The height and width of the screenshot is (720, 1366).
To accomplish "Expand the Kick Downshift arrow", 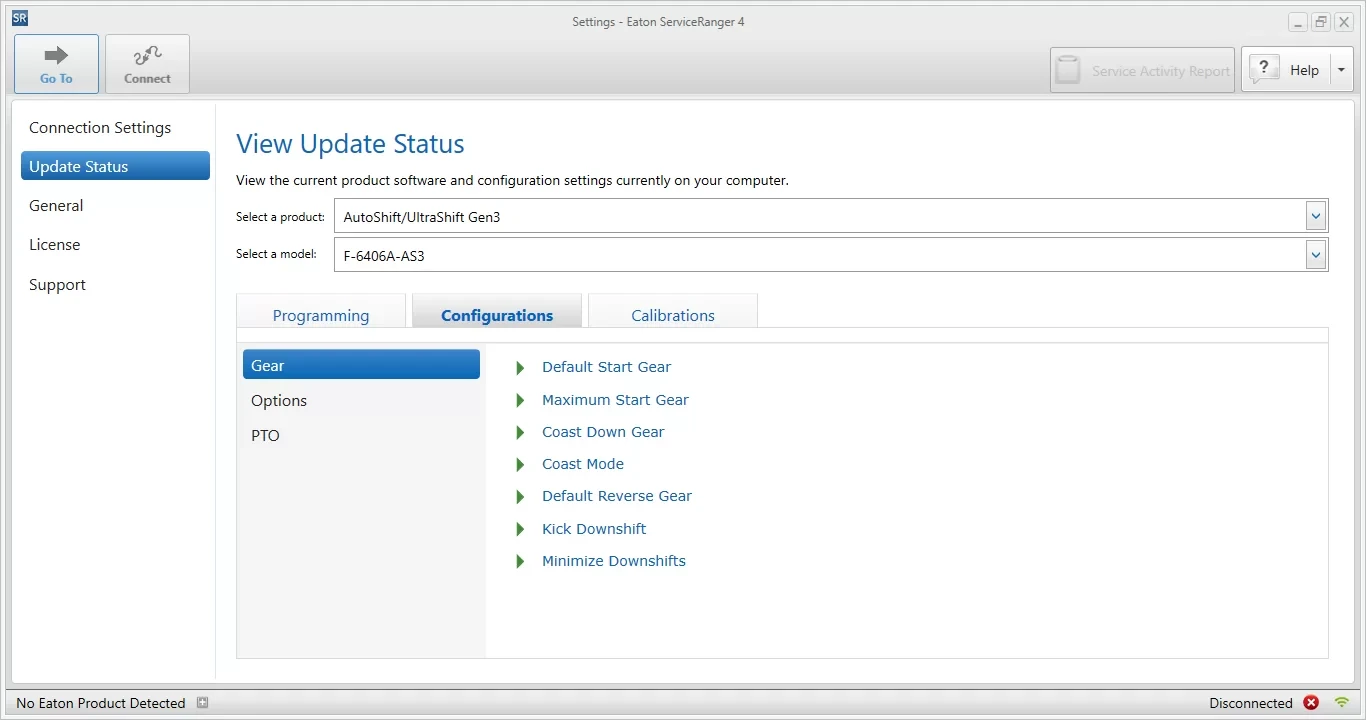I will pos(520,529).
